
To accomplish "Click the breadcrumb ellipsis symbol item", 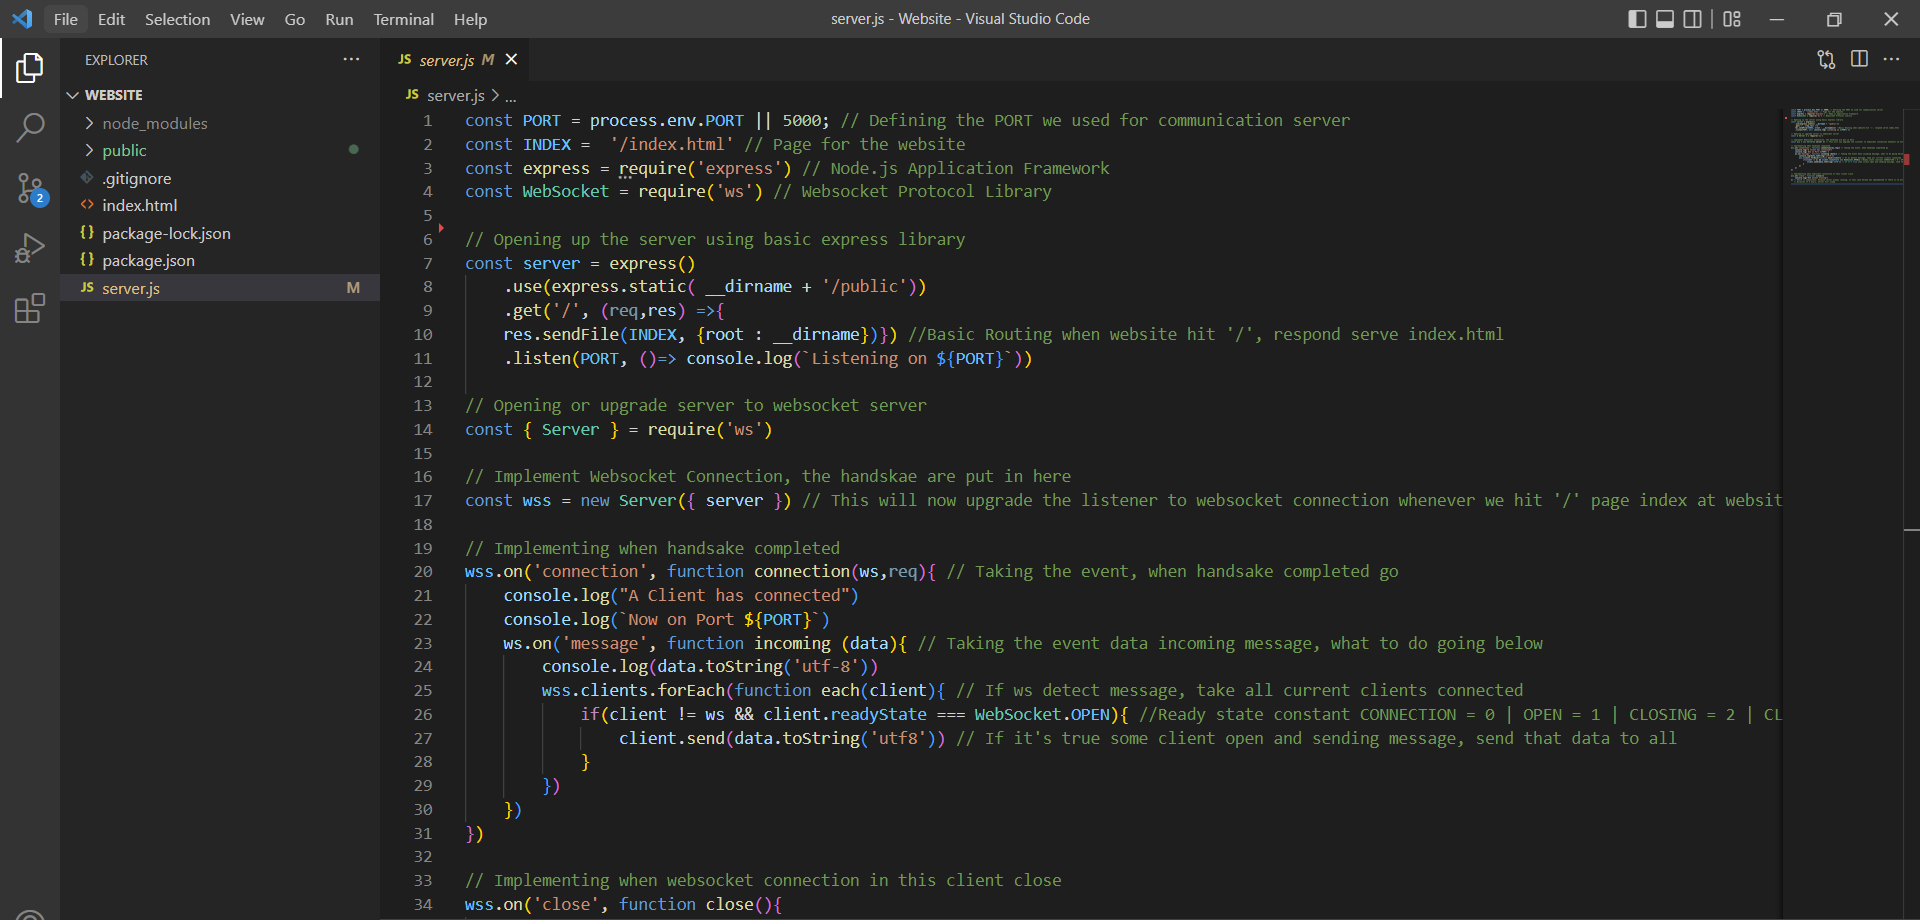I will [511, 95].
